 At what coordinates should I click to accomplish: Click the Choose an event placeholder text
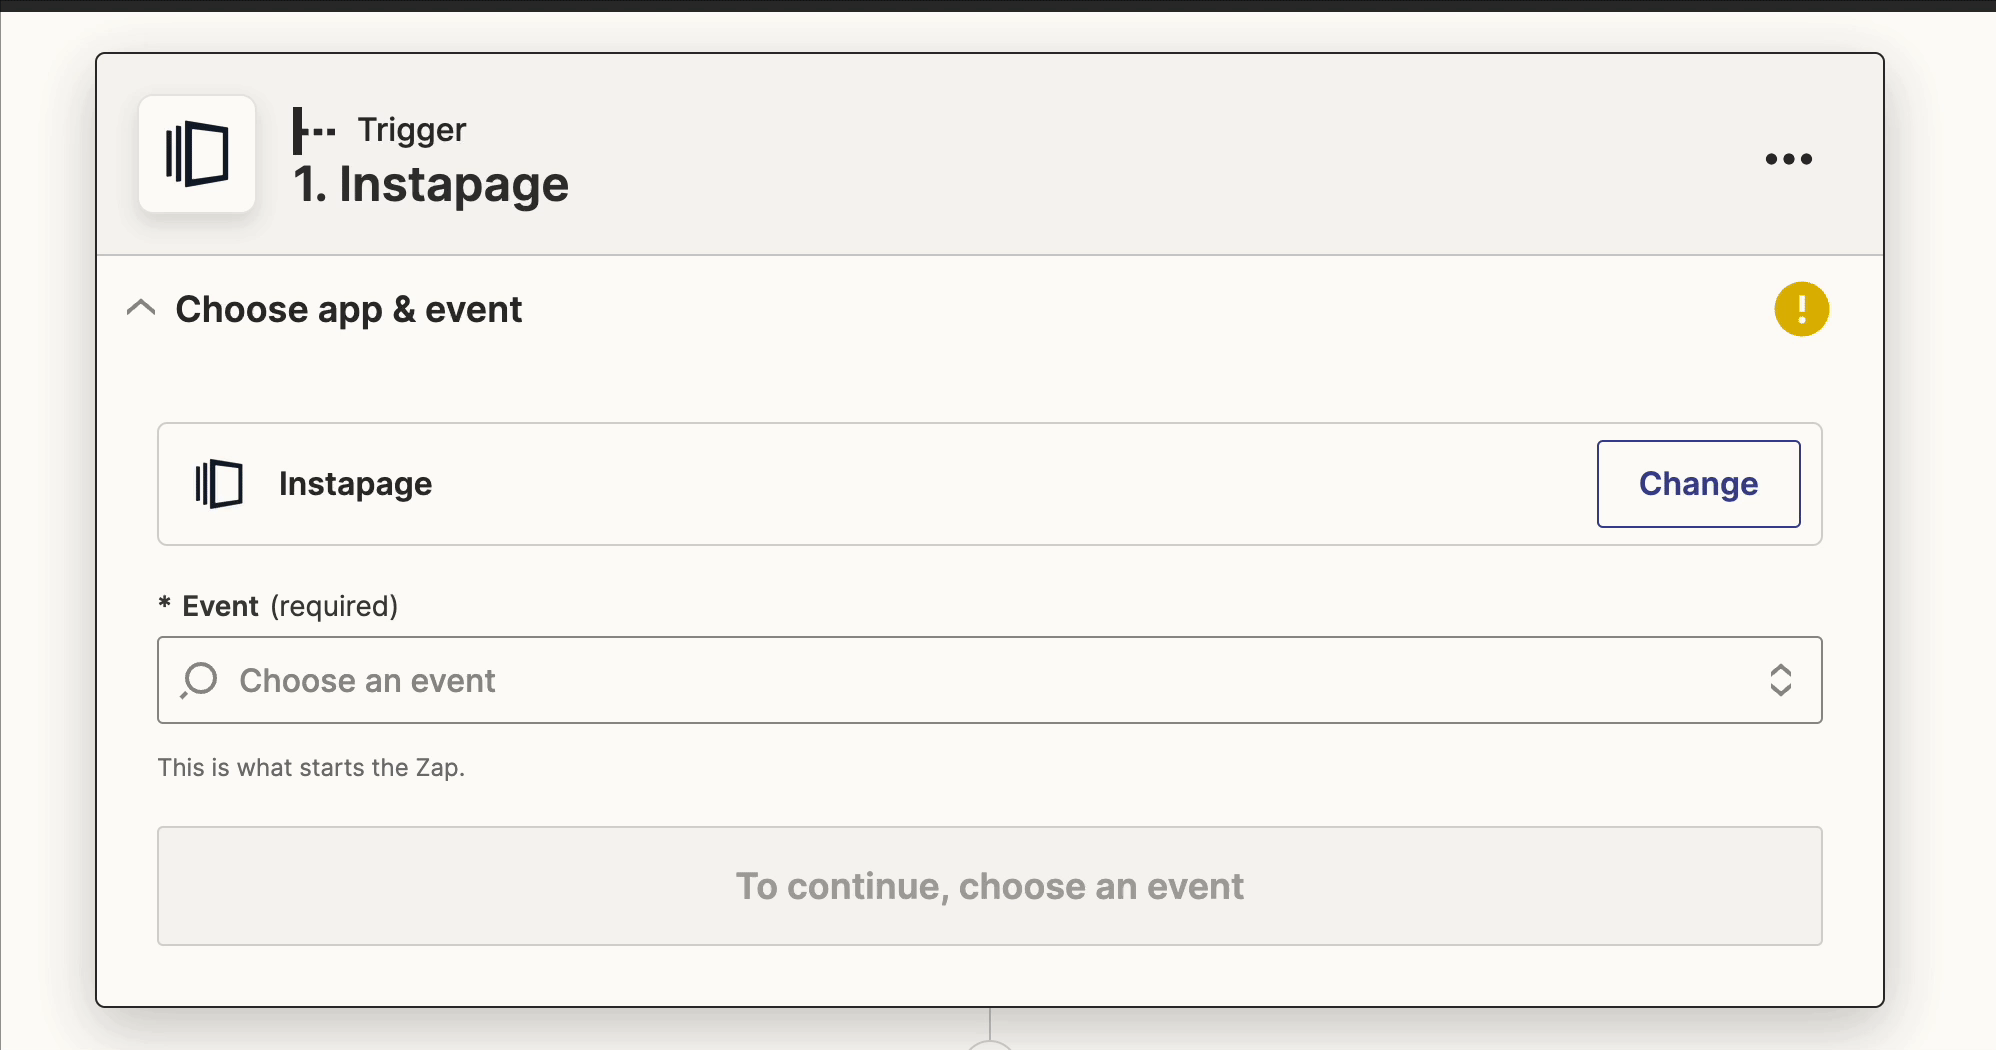coord(367,681)
